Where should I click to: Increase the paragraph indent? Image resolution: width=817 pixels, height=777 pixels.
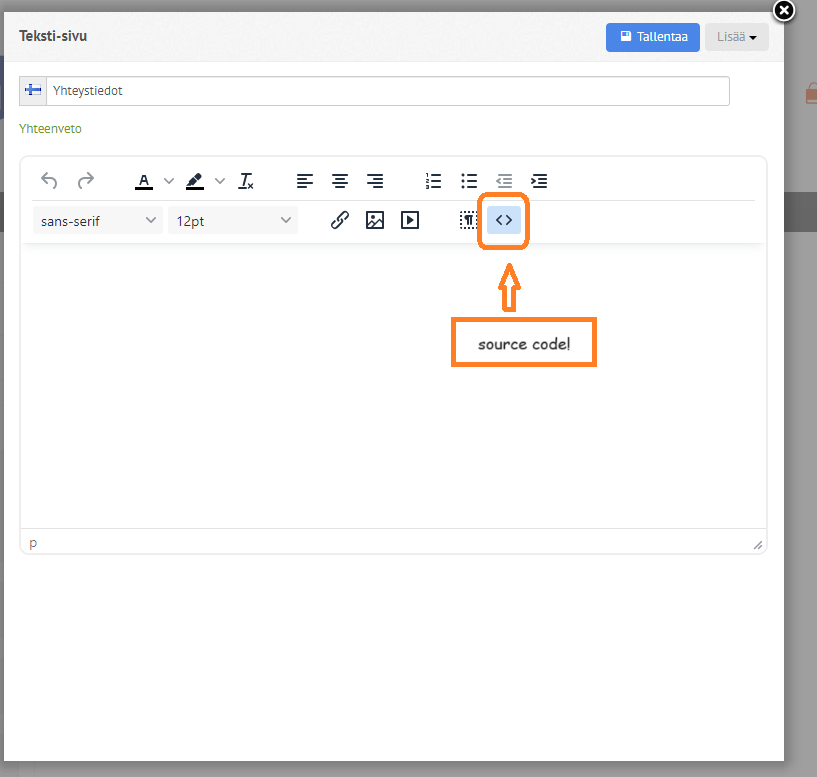[539, 181]
